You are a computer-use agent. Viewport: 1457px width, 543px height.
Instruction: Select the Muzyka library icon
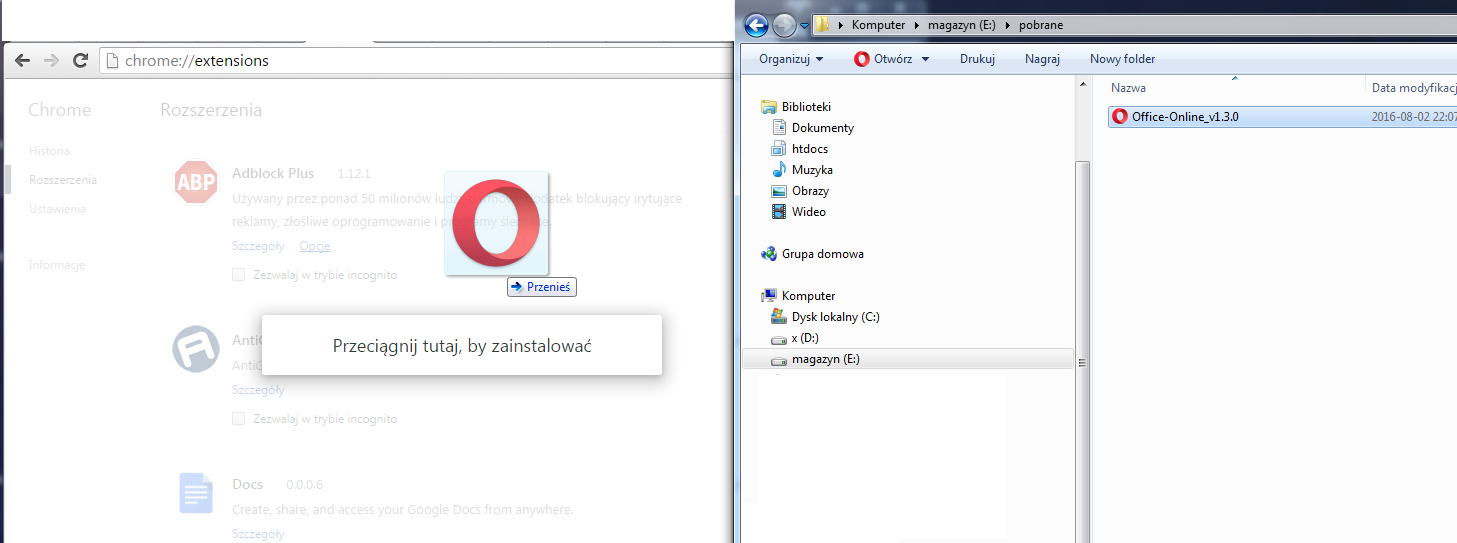click(x=780, y=170)
